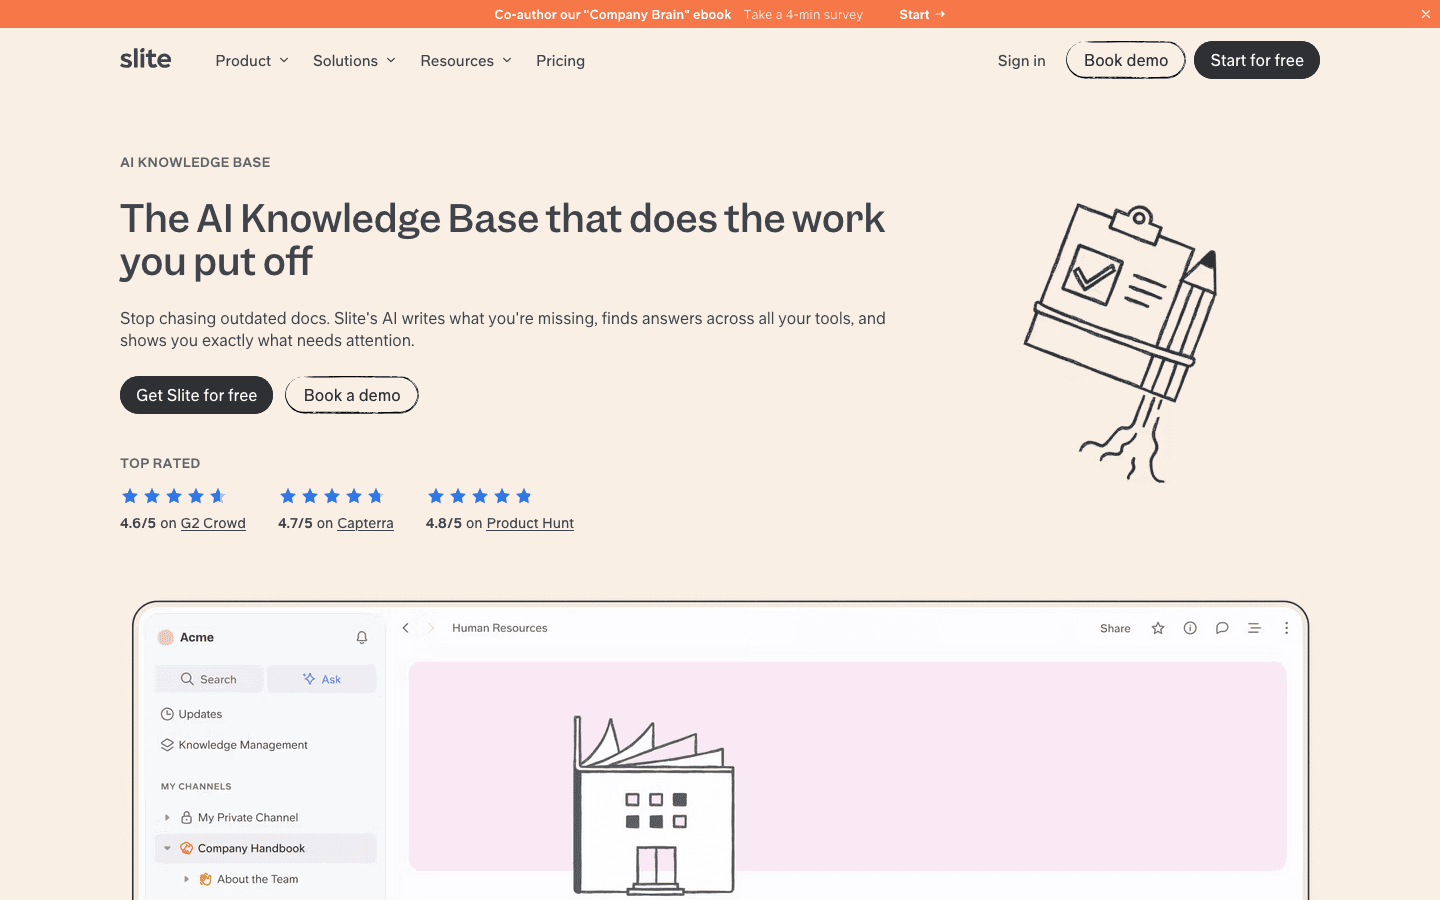The width and height of the screenshot is (1440, 900).
Task: Click the Company Brain ebook banner text
Action: pos(612,14)
